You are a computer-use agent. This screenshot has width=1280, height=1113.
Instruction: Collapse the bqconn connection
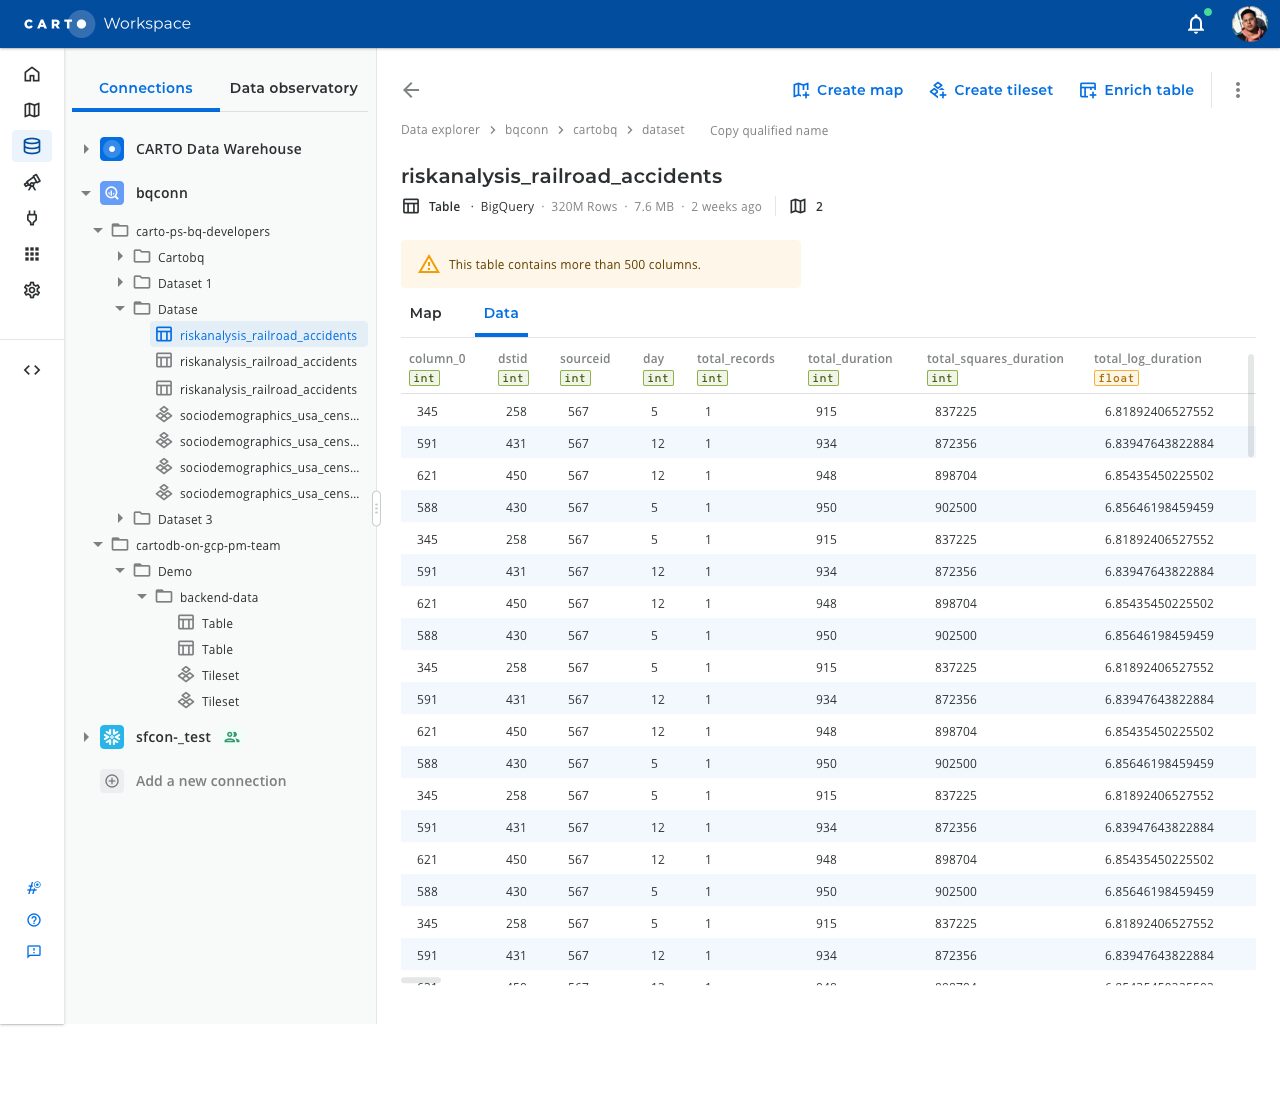tap(86, 193)
